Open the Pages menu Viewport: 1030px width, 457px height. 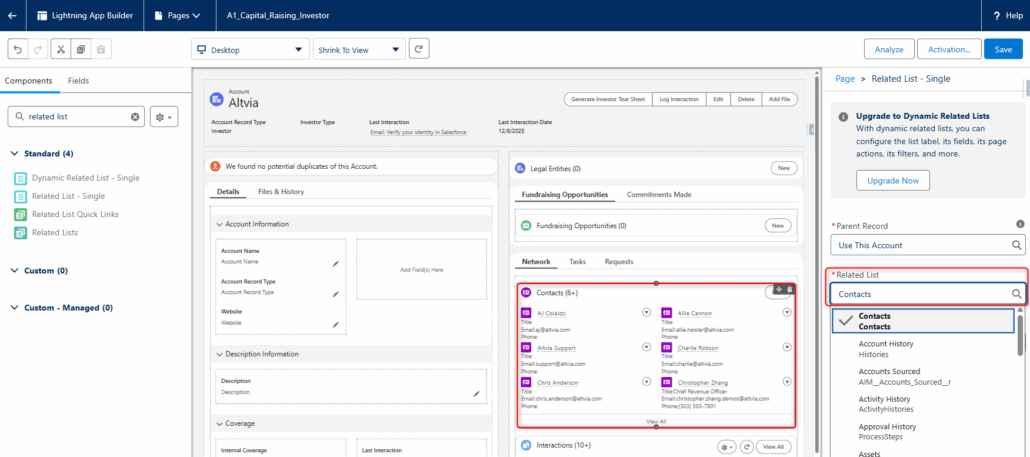pos(178,15)
